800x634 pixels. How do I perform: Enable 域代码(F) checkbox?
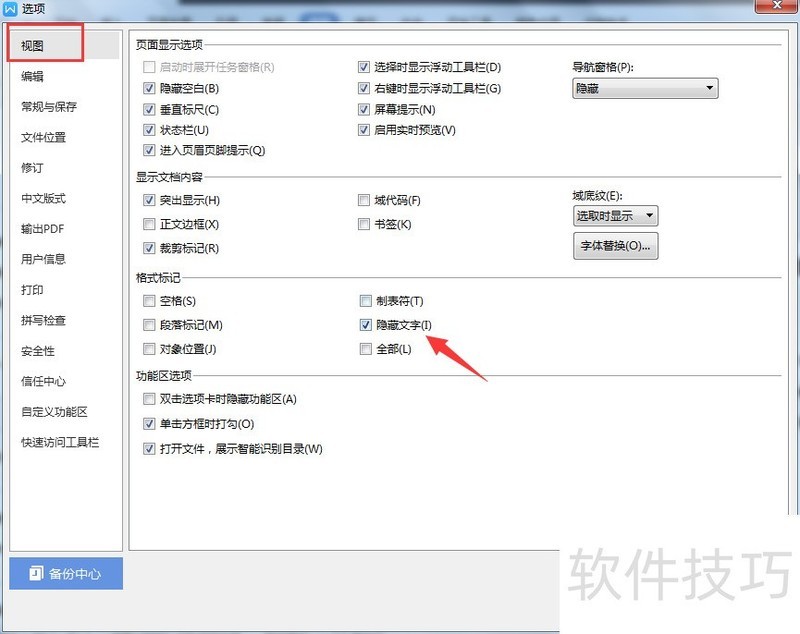tap(364, 200)
